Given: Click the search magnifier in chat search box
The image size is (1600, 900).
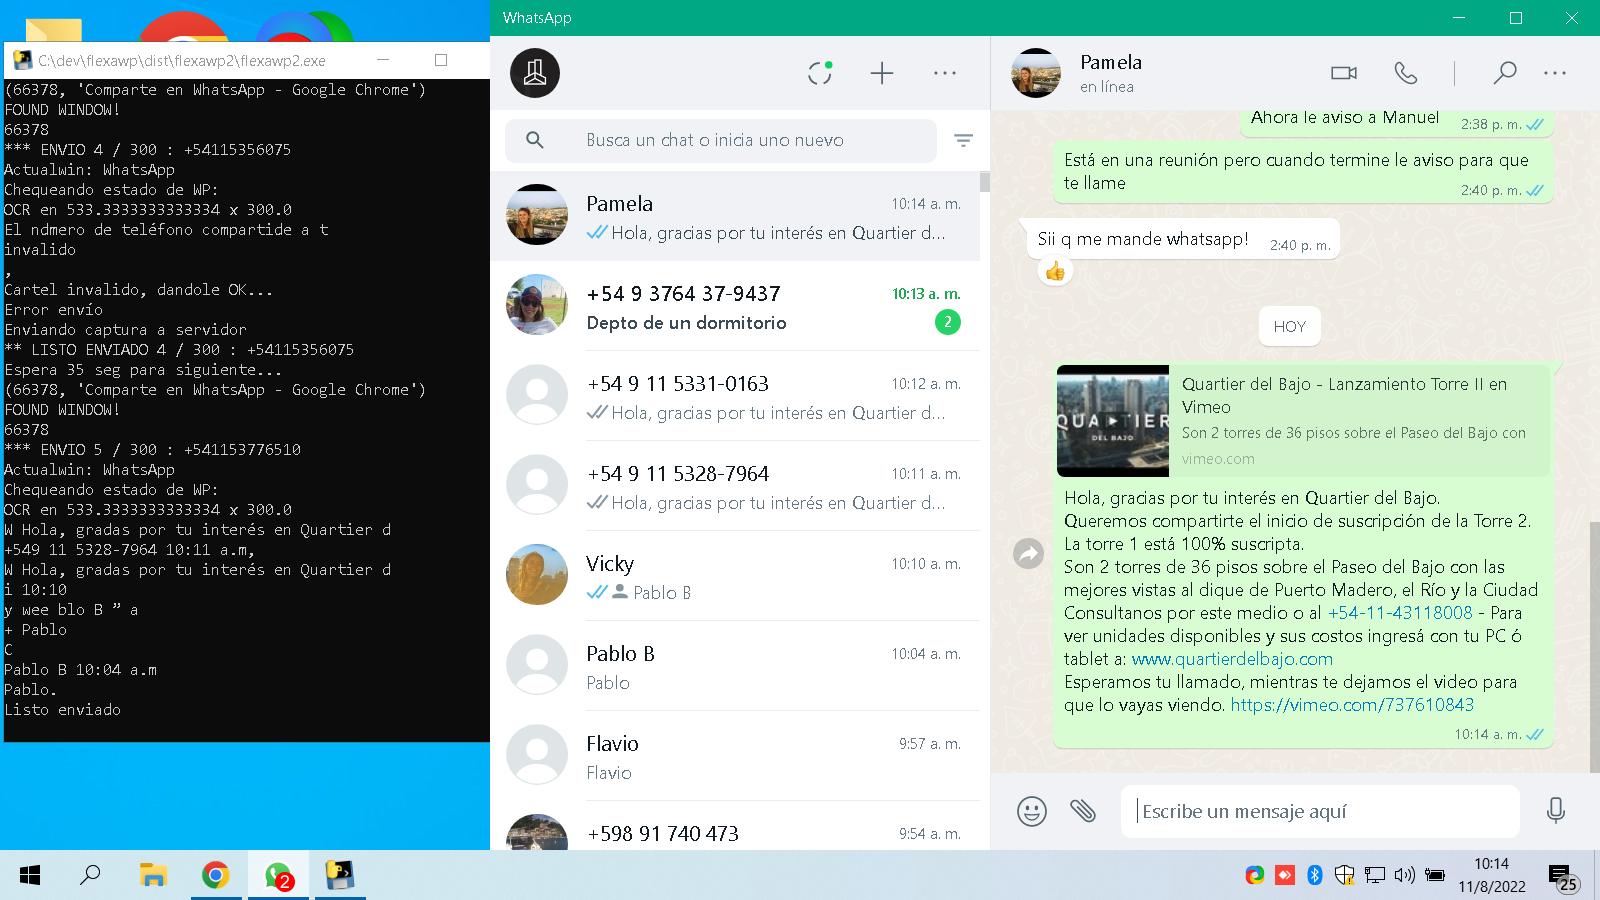Looking at the screenshot, I should [x=535, y=140].
